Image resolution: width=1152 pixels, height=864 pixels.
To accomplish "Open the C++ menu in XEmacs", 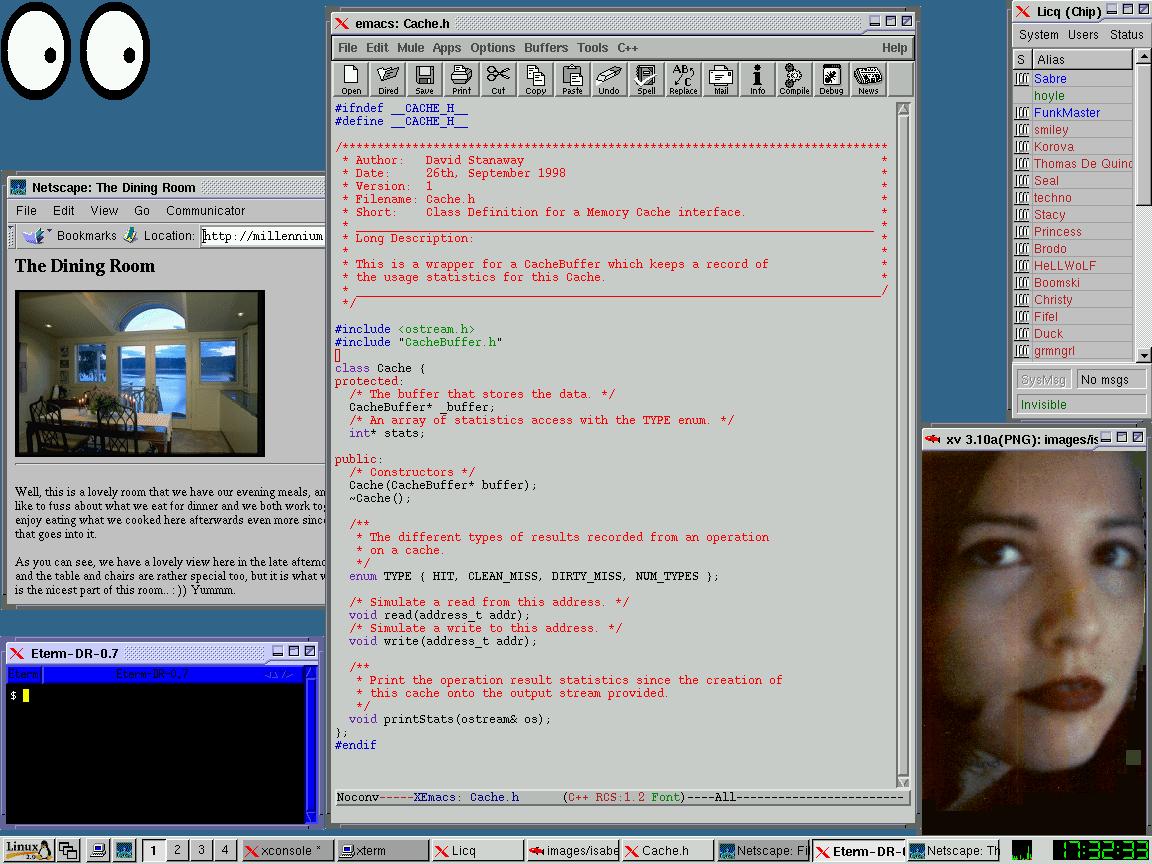I will click(627, 47).
